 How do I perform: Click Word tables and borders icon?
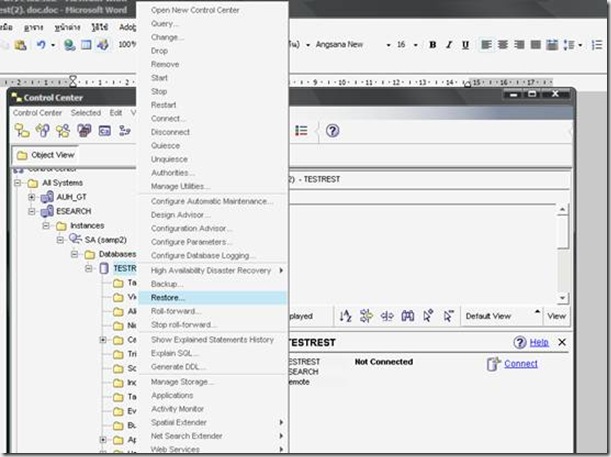(x=86, y=45)
